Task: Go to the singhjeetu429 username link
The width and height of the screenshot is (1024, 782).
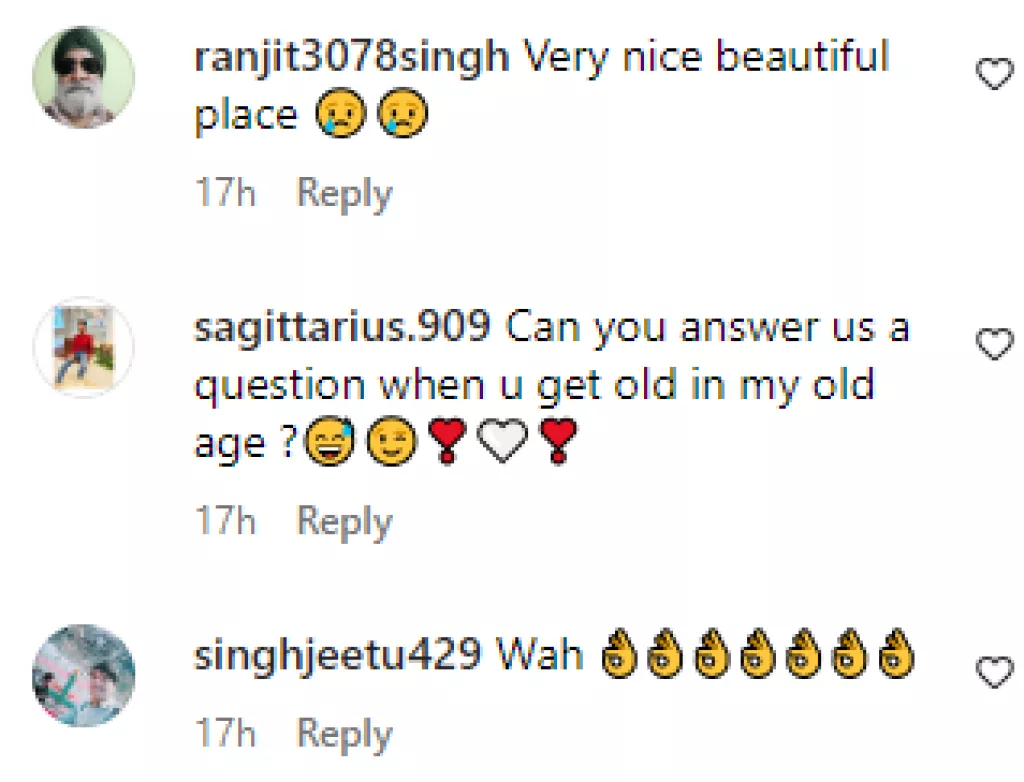Action: coord(337,655)
